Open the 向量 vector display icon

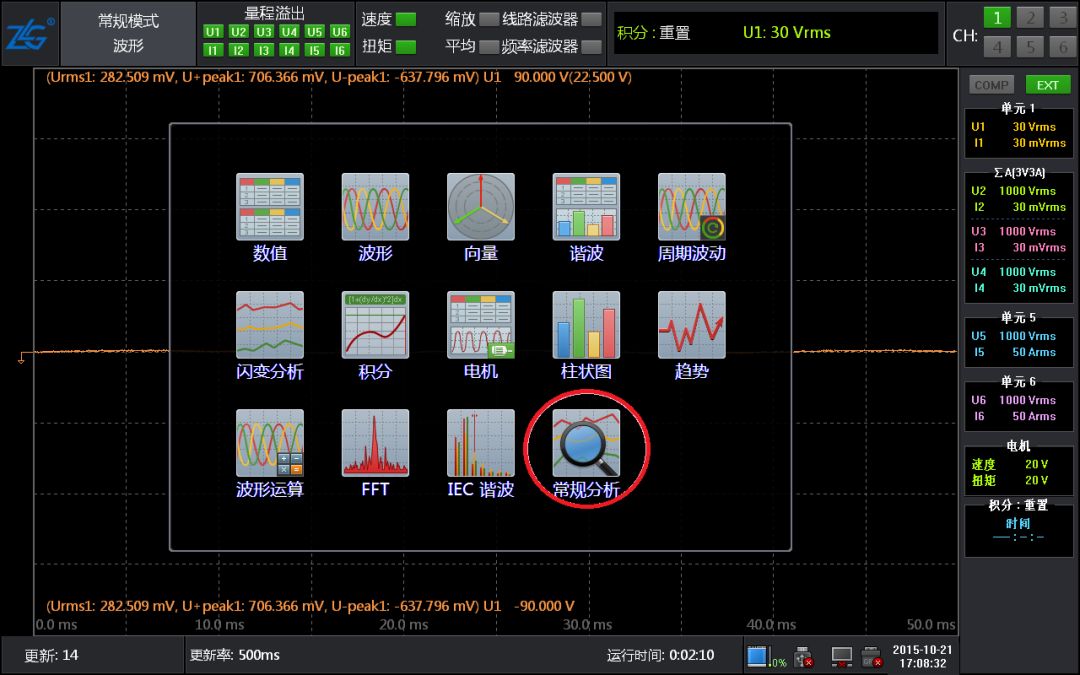click(x=480, y=207)
